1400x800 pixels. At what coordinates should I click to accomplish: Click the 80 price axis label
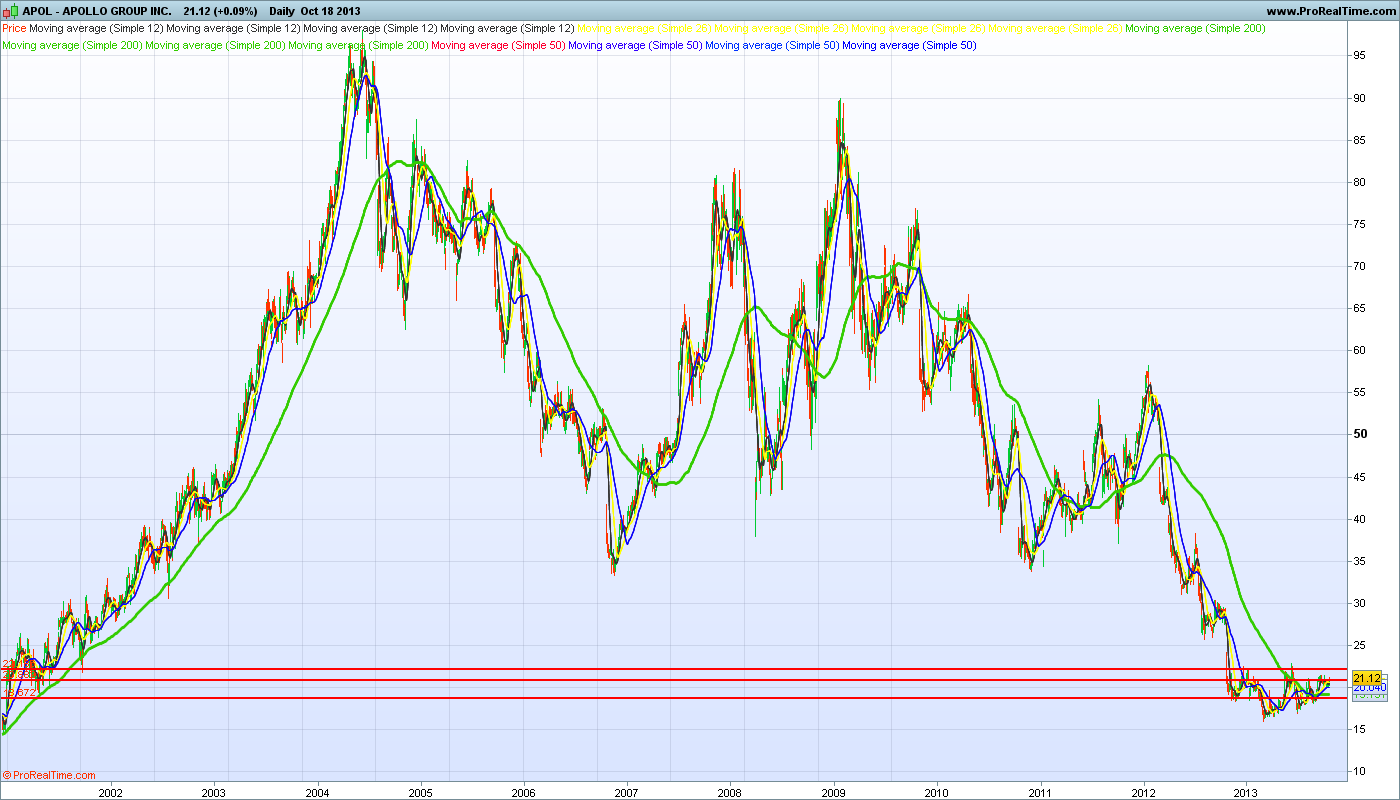click(1360, 182)
